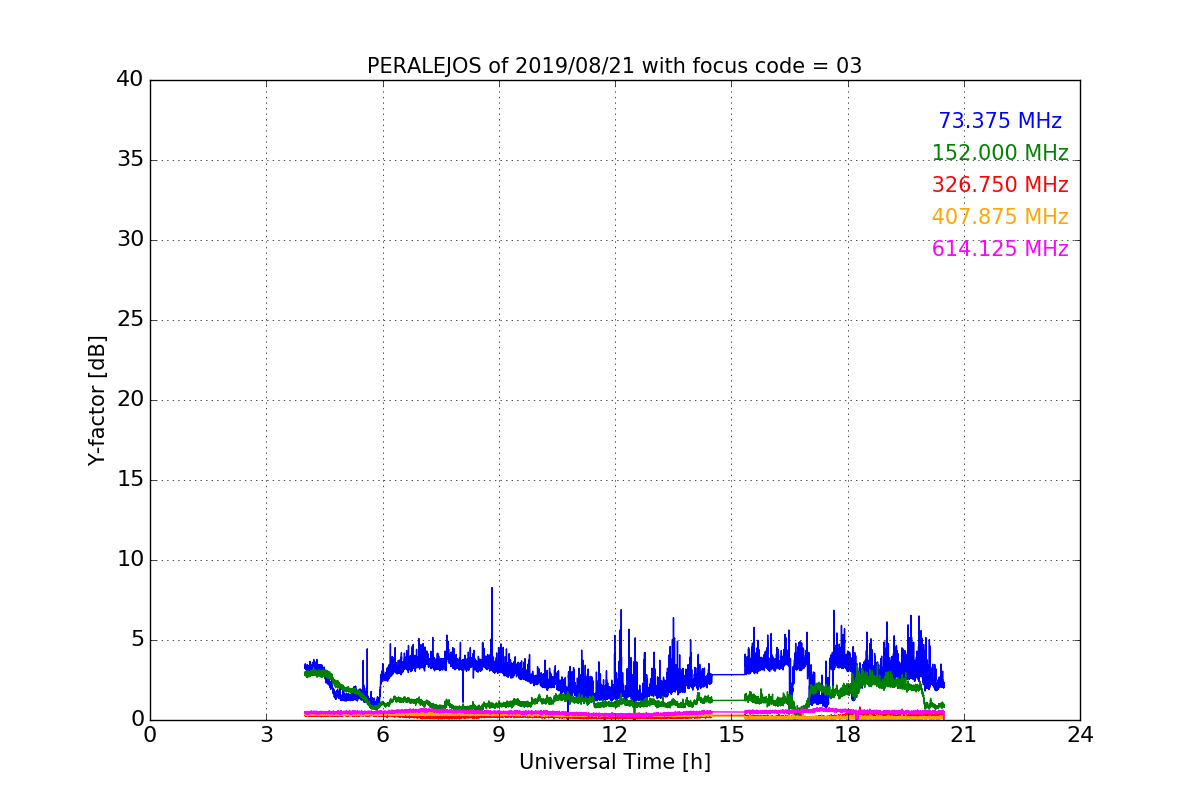
Task: Select the 326.750 MHz legend label
Action: click(x=1000, y=185)
